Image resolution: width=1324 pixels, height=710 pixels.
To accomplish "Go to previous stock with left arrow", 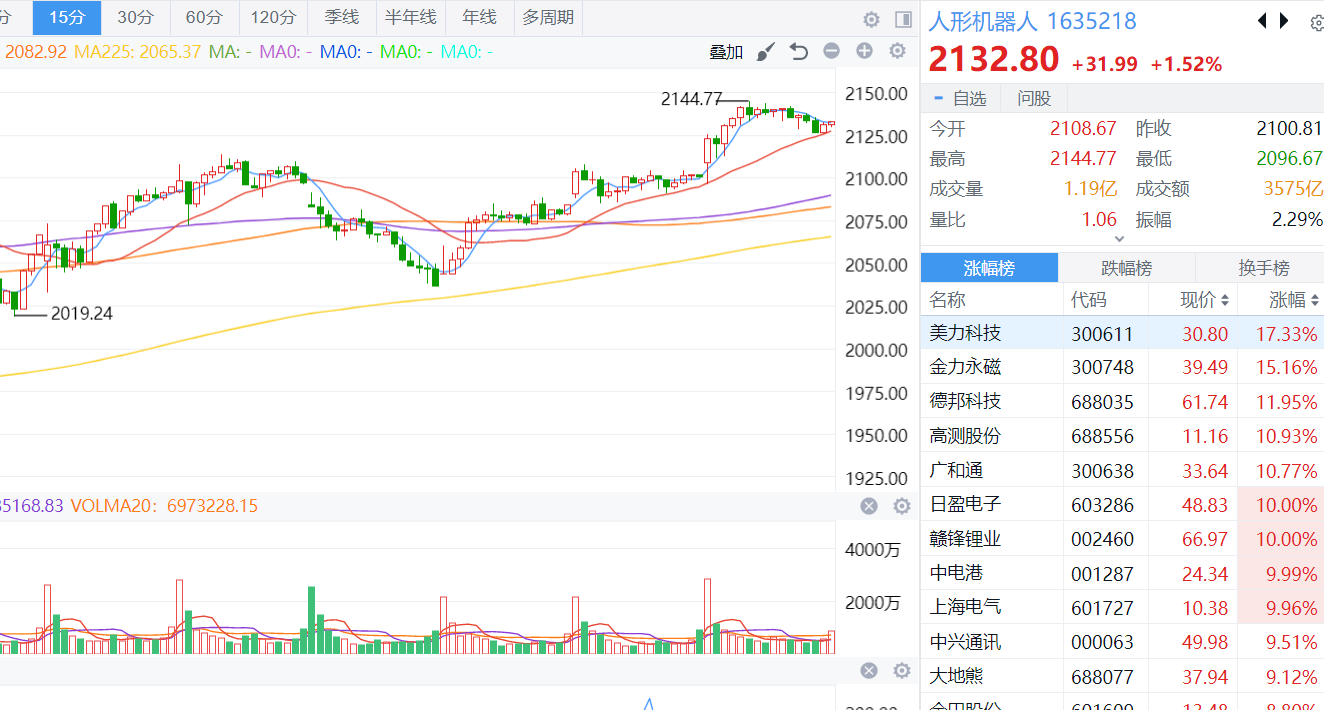I will (x=1262, y=21).
